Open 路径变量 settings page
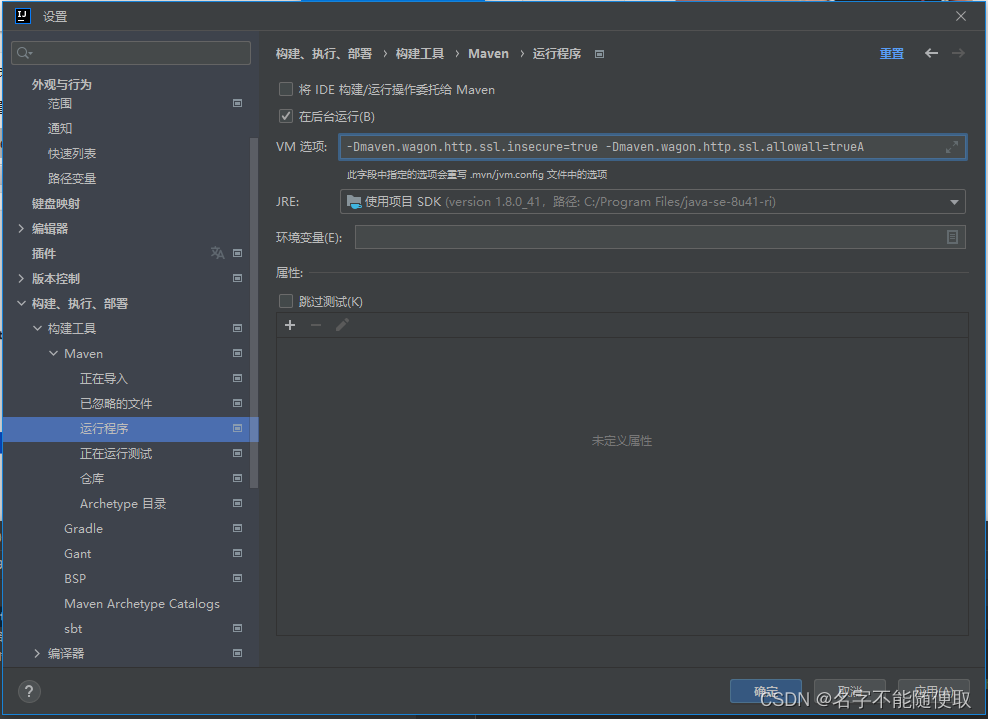The height and width of the screenshot is (719, 988). [x=72, y=178]
